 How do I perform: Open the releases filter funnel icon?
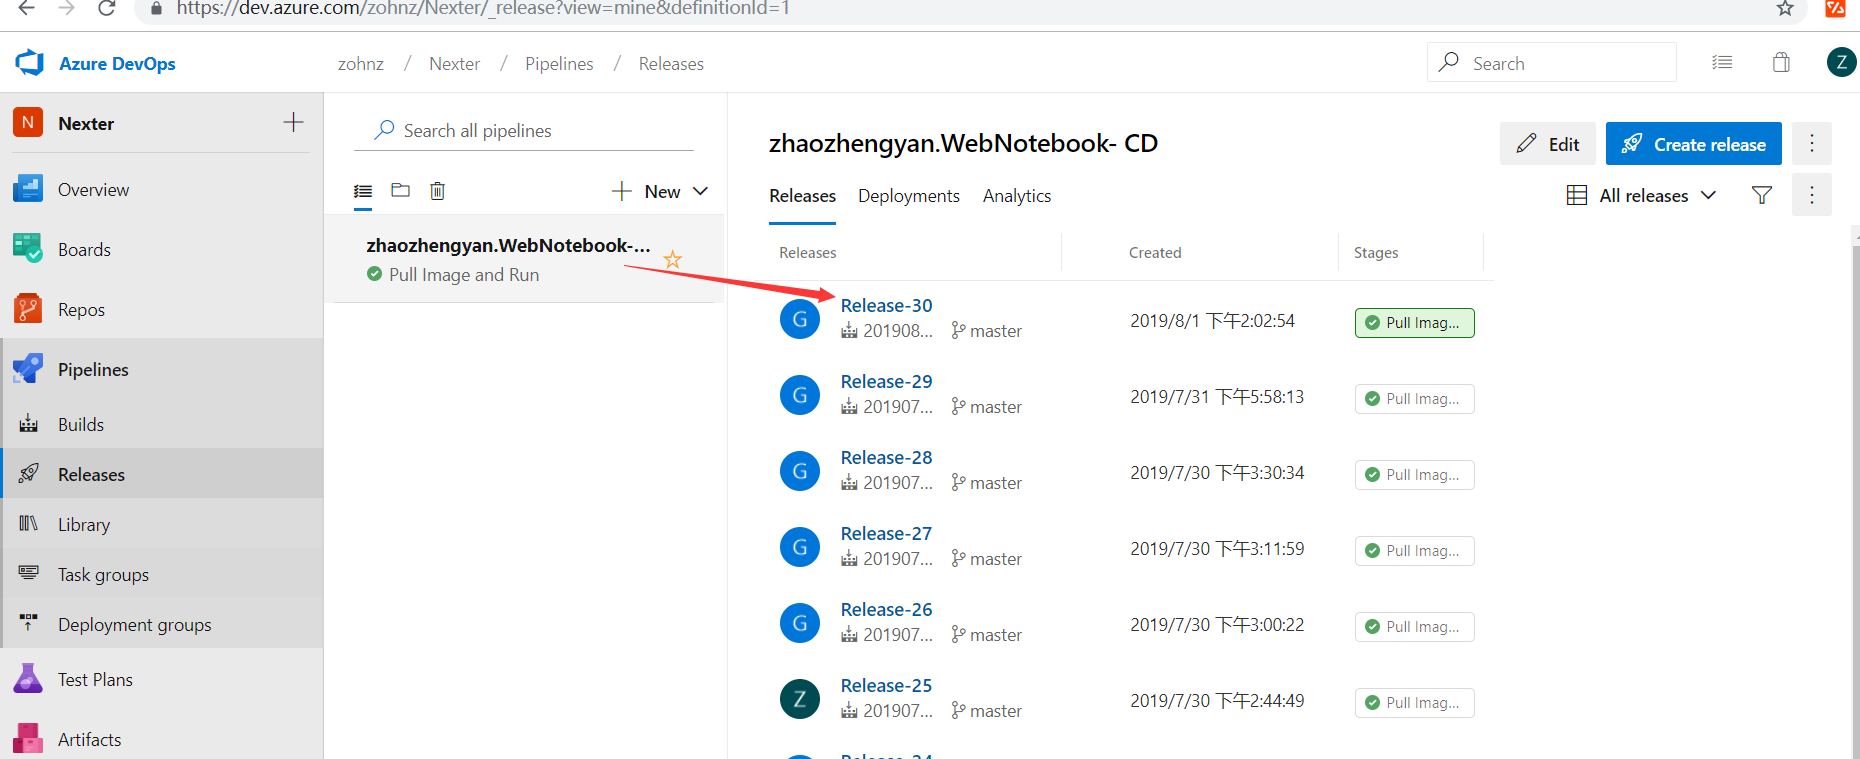coord(1762,196)
